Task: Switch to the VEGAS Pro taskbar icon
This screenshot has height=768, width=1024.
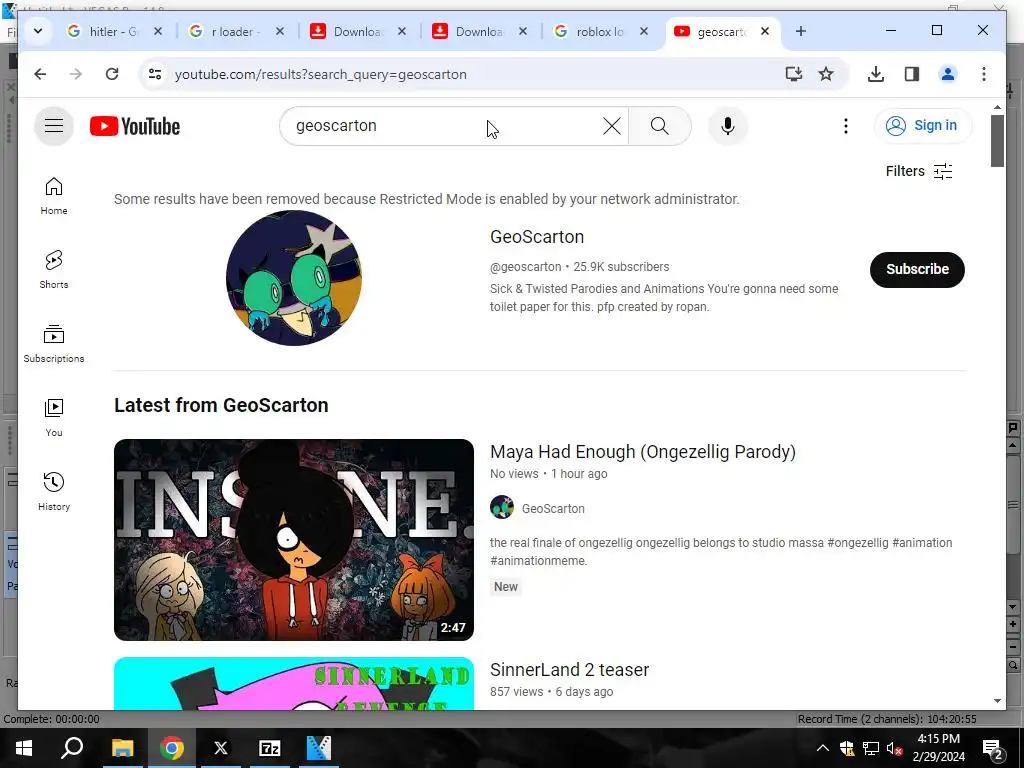Action: tap(319, 748)
